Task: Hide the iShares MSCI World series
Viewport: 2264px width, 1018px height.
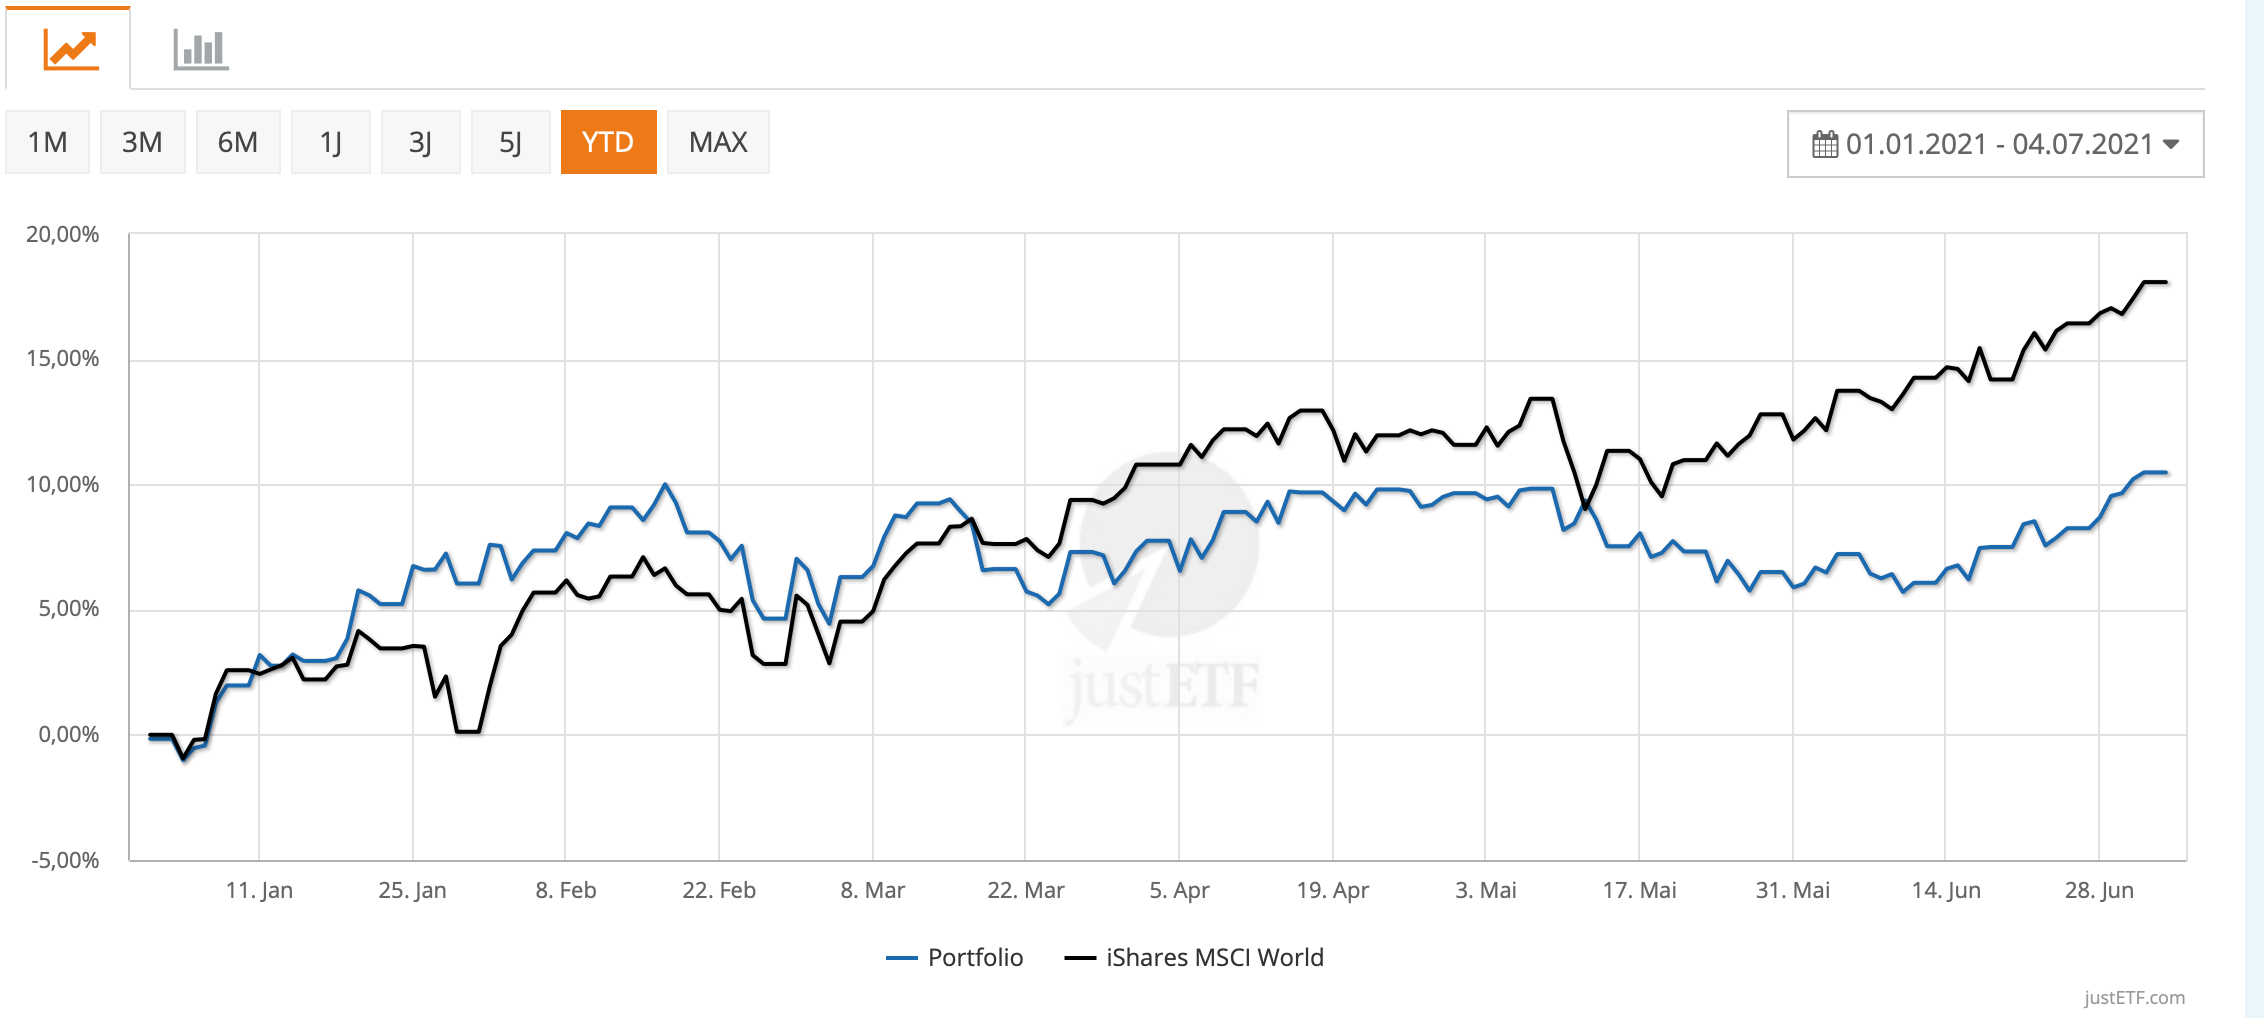Action: pyautogui.click(x=1214, y=958)
